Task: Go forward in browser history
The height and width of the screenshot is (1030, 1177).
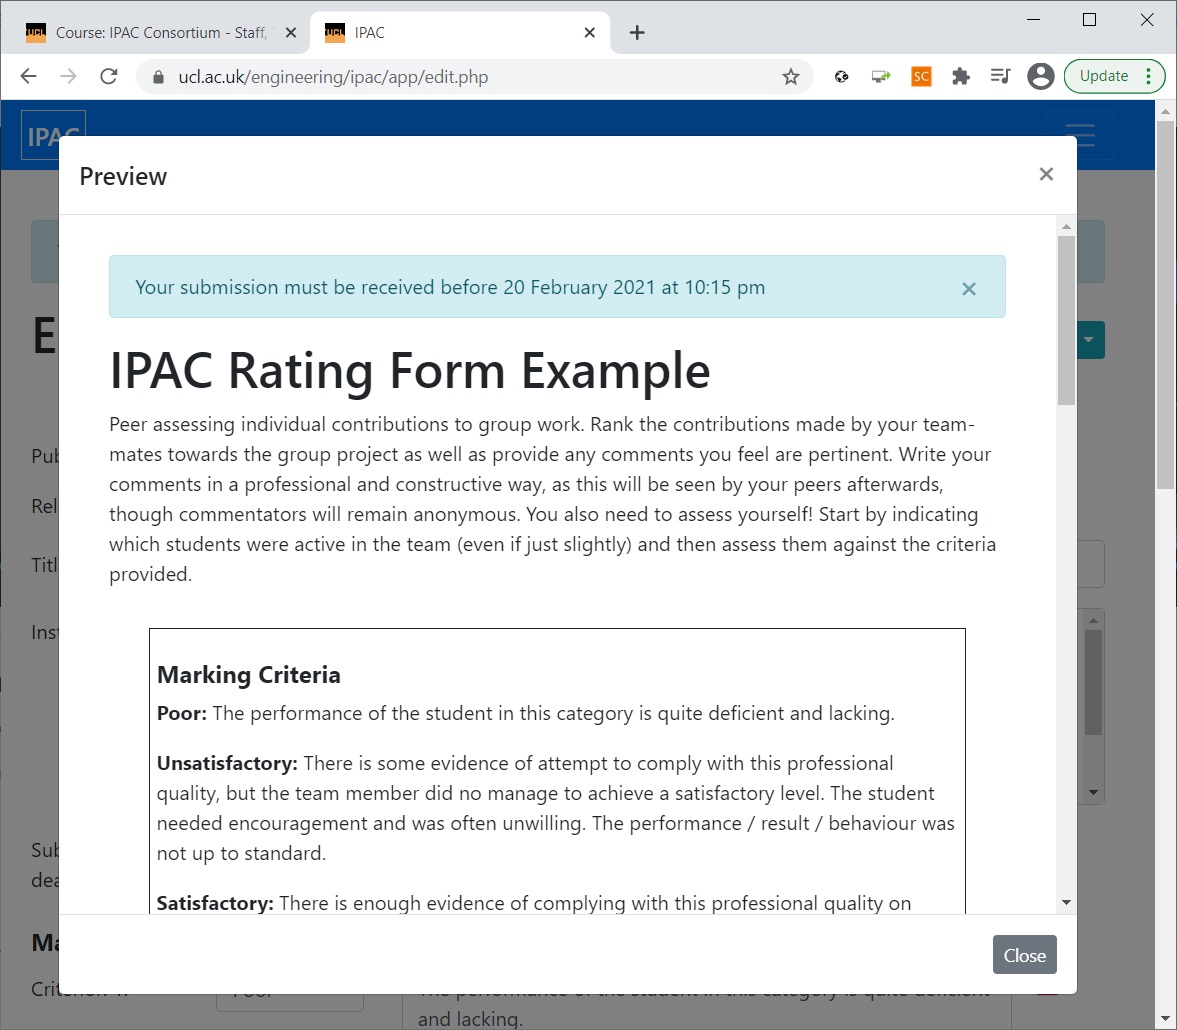Action: point(68,77)
